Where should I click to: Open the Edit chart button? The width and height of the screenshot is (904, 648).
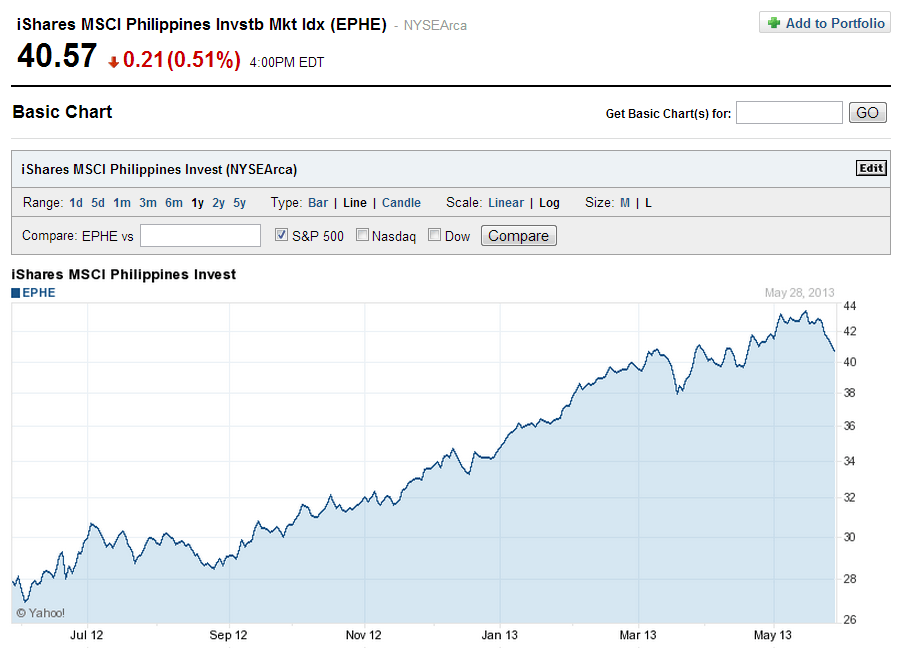pyautogui.click(x=871, y=168)
